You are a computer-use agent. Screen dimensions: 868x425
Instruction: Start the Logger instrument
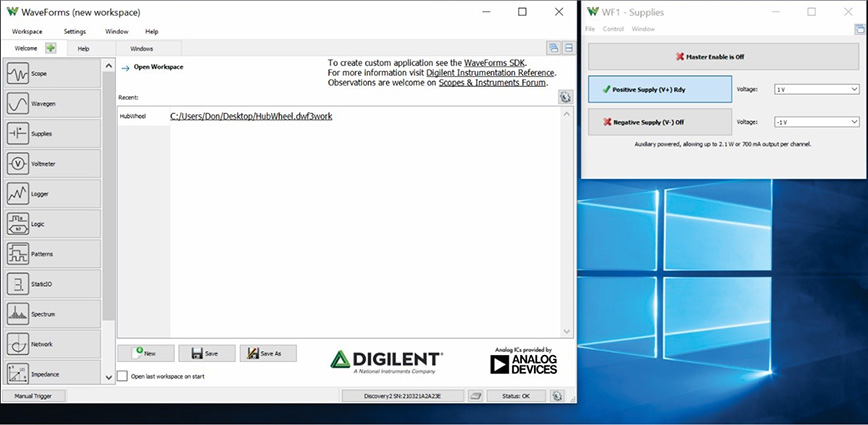coord(52,193)
